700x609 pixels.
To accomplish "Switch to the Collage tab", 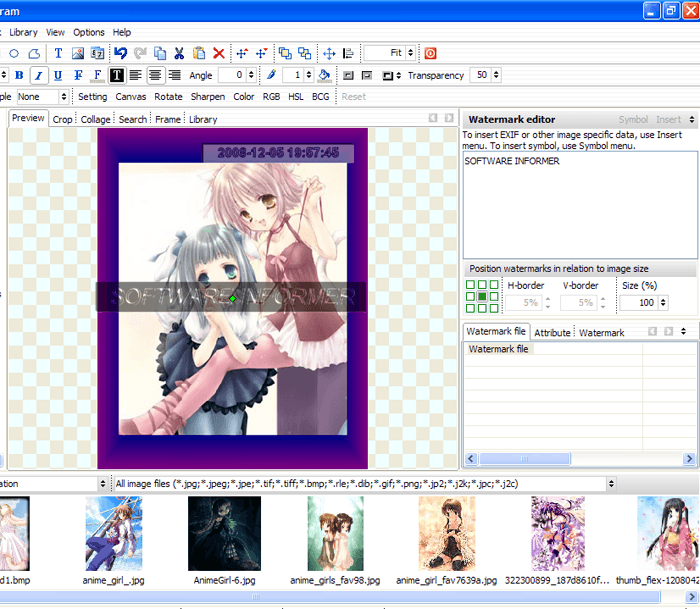I will click(x=95, y=120).
